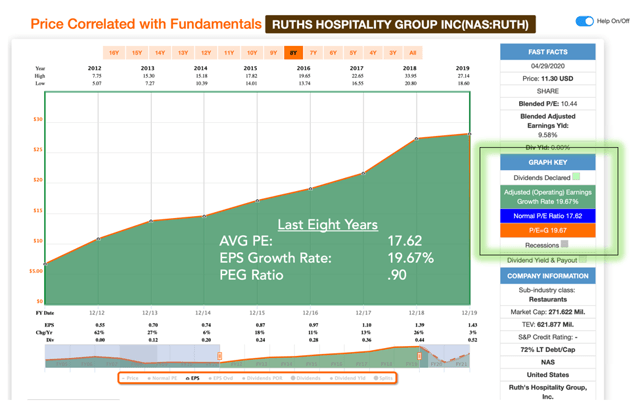Click the Dividends Declared color swatch
The width and height of the screenshot is (640, 417).
[578, 177]
